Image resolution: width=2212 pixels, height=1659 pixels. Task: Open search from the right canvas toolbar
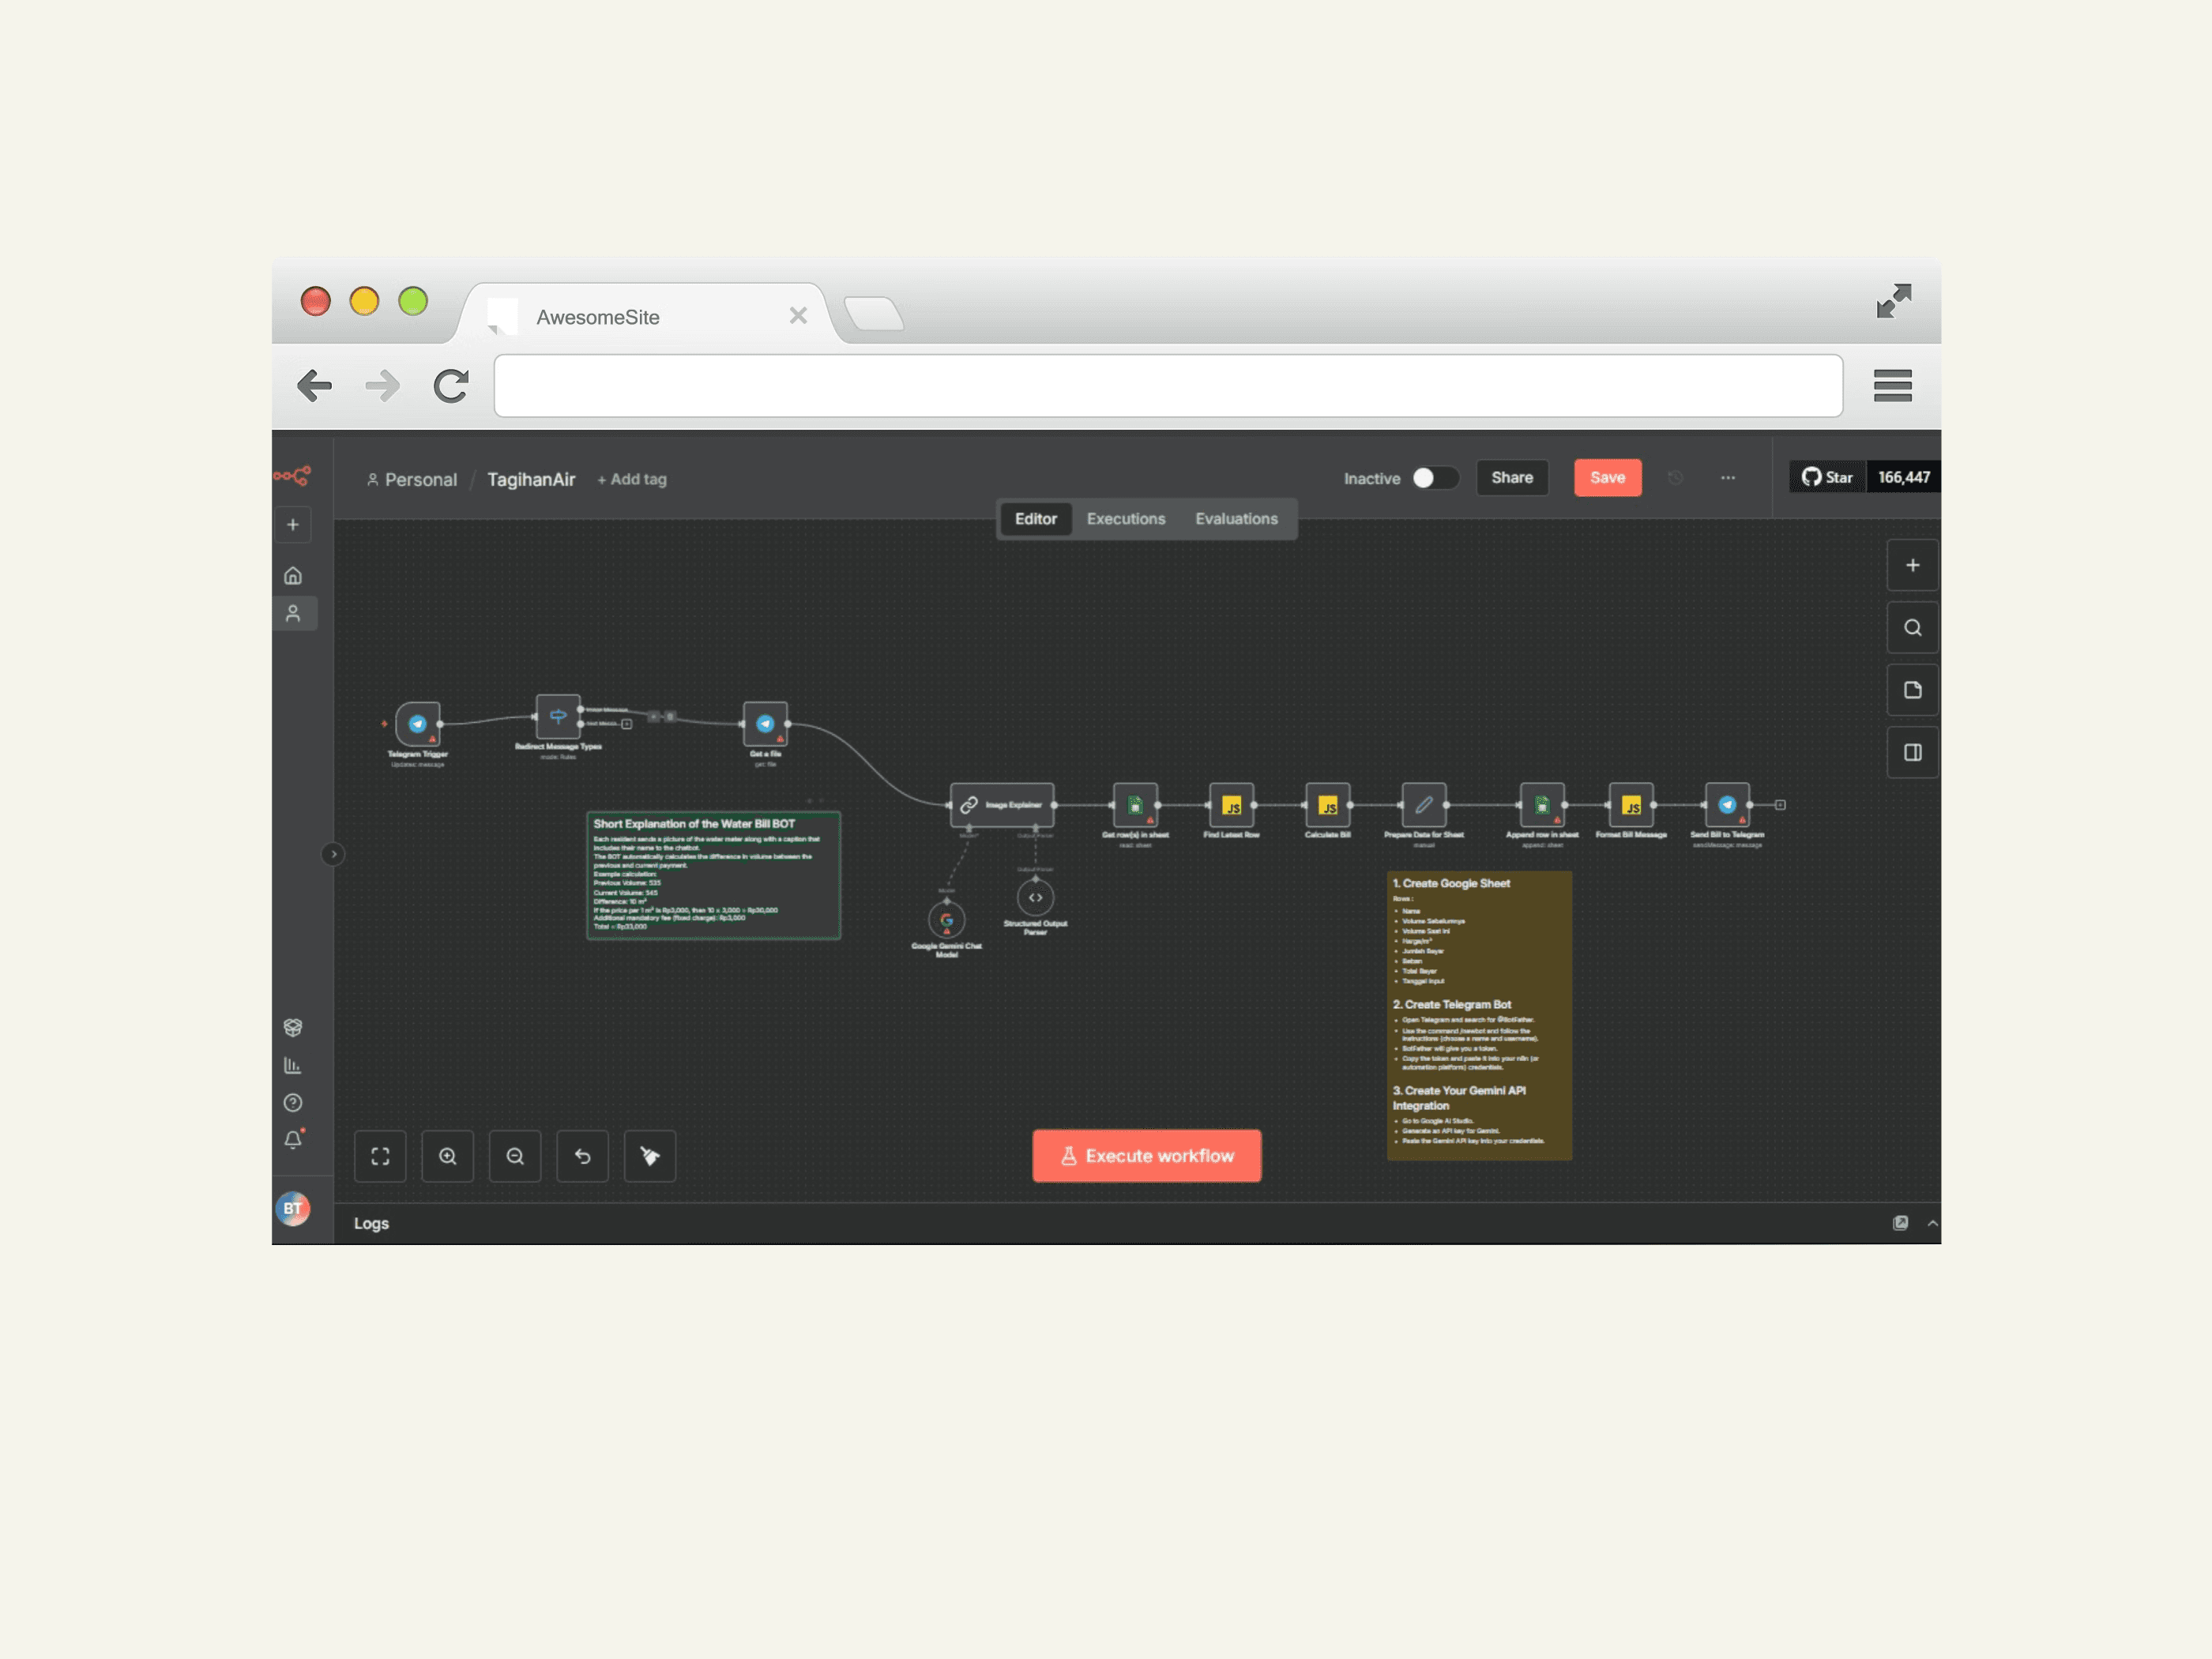coord(1912,627)
